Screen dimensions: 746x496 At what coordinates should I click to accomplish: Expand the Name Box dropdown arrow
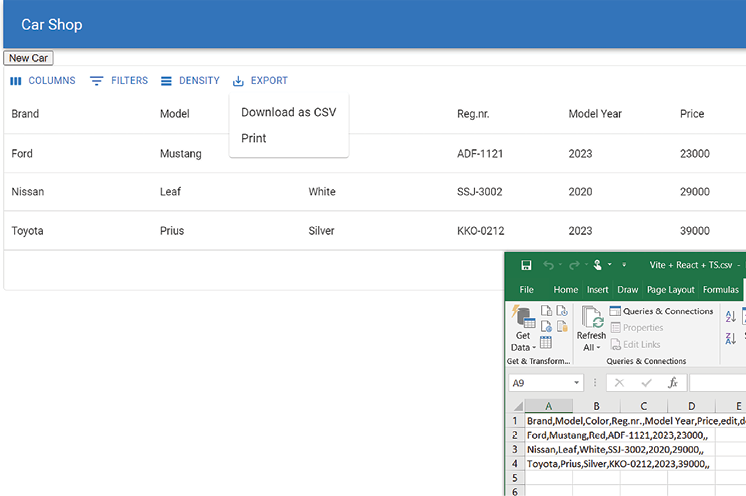point(577,383)
